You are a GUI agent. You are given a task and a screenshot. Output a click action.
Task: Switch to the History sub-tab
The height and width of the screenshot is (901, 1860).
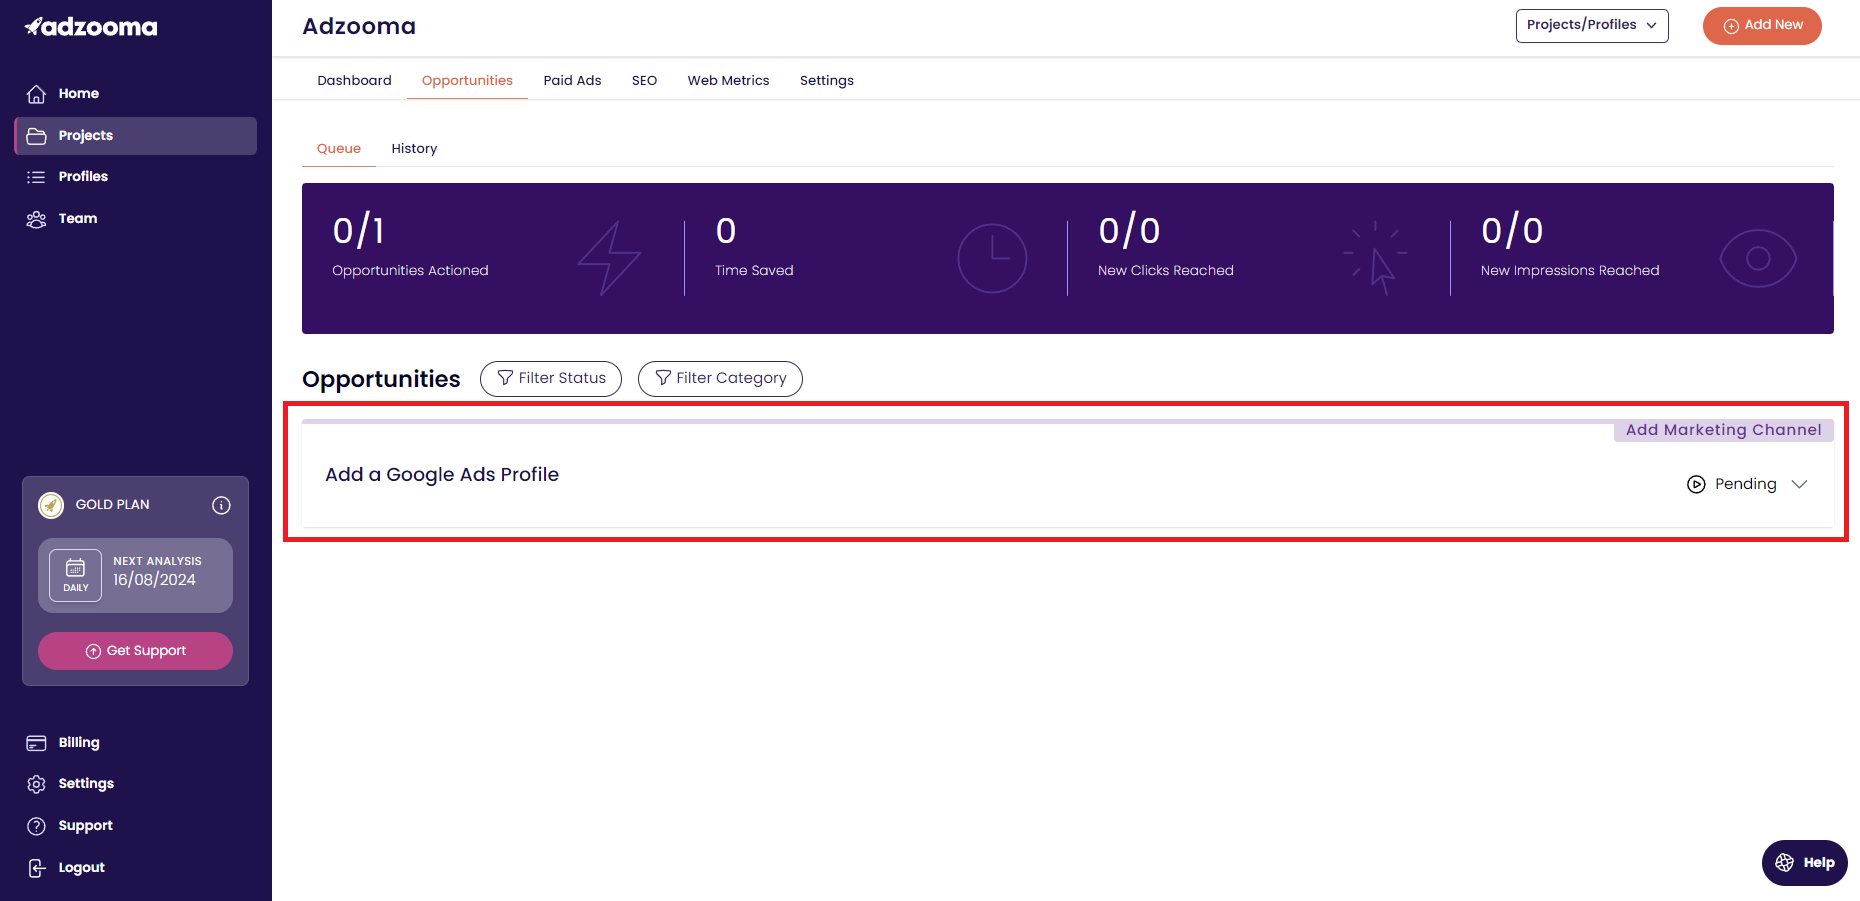point(414,149)
